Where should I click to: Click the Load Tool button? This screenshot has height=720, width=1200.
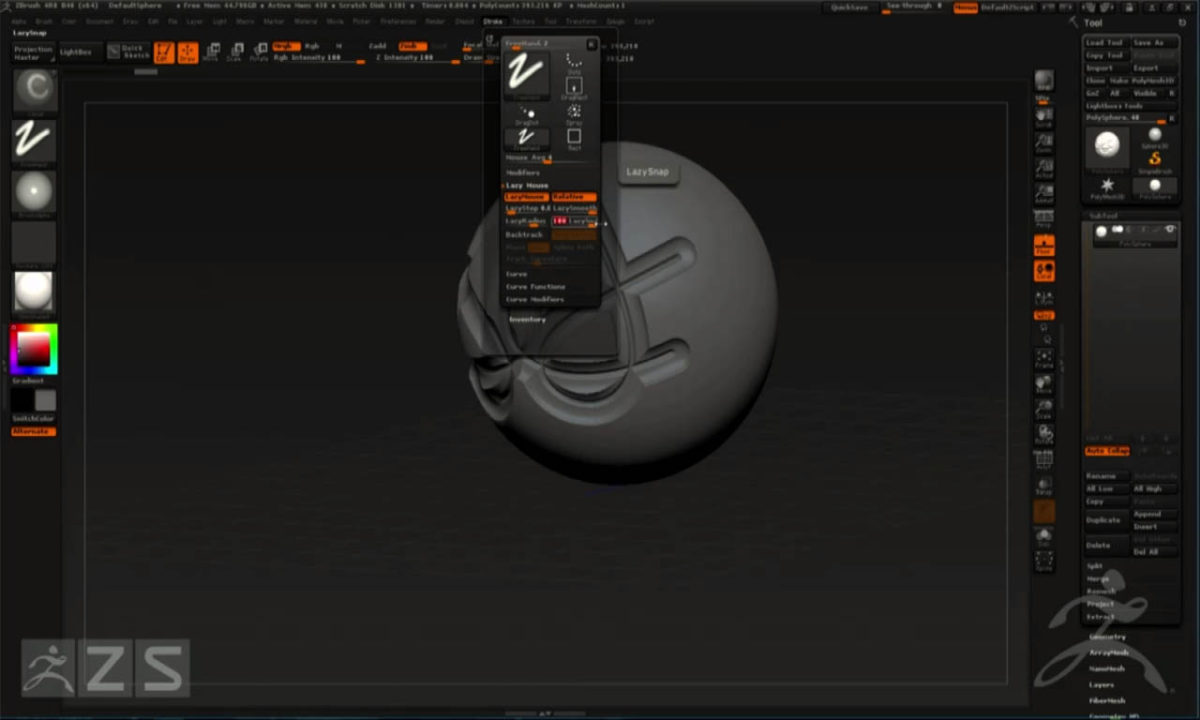pyautogui.click(x=1104, y=41)
